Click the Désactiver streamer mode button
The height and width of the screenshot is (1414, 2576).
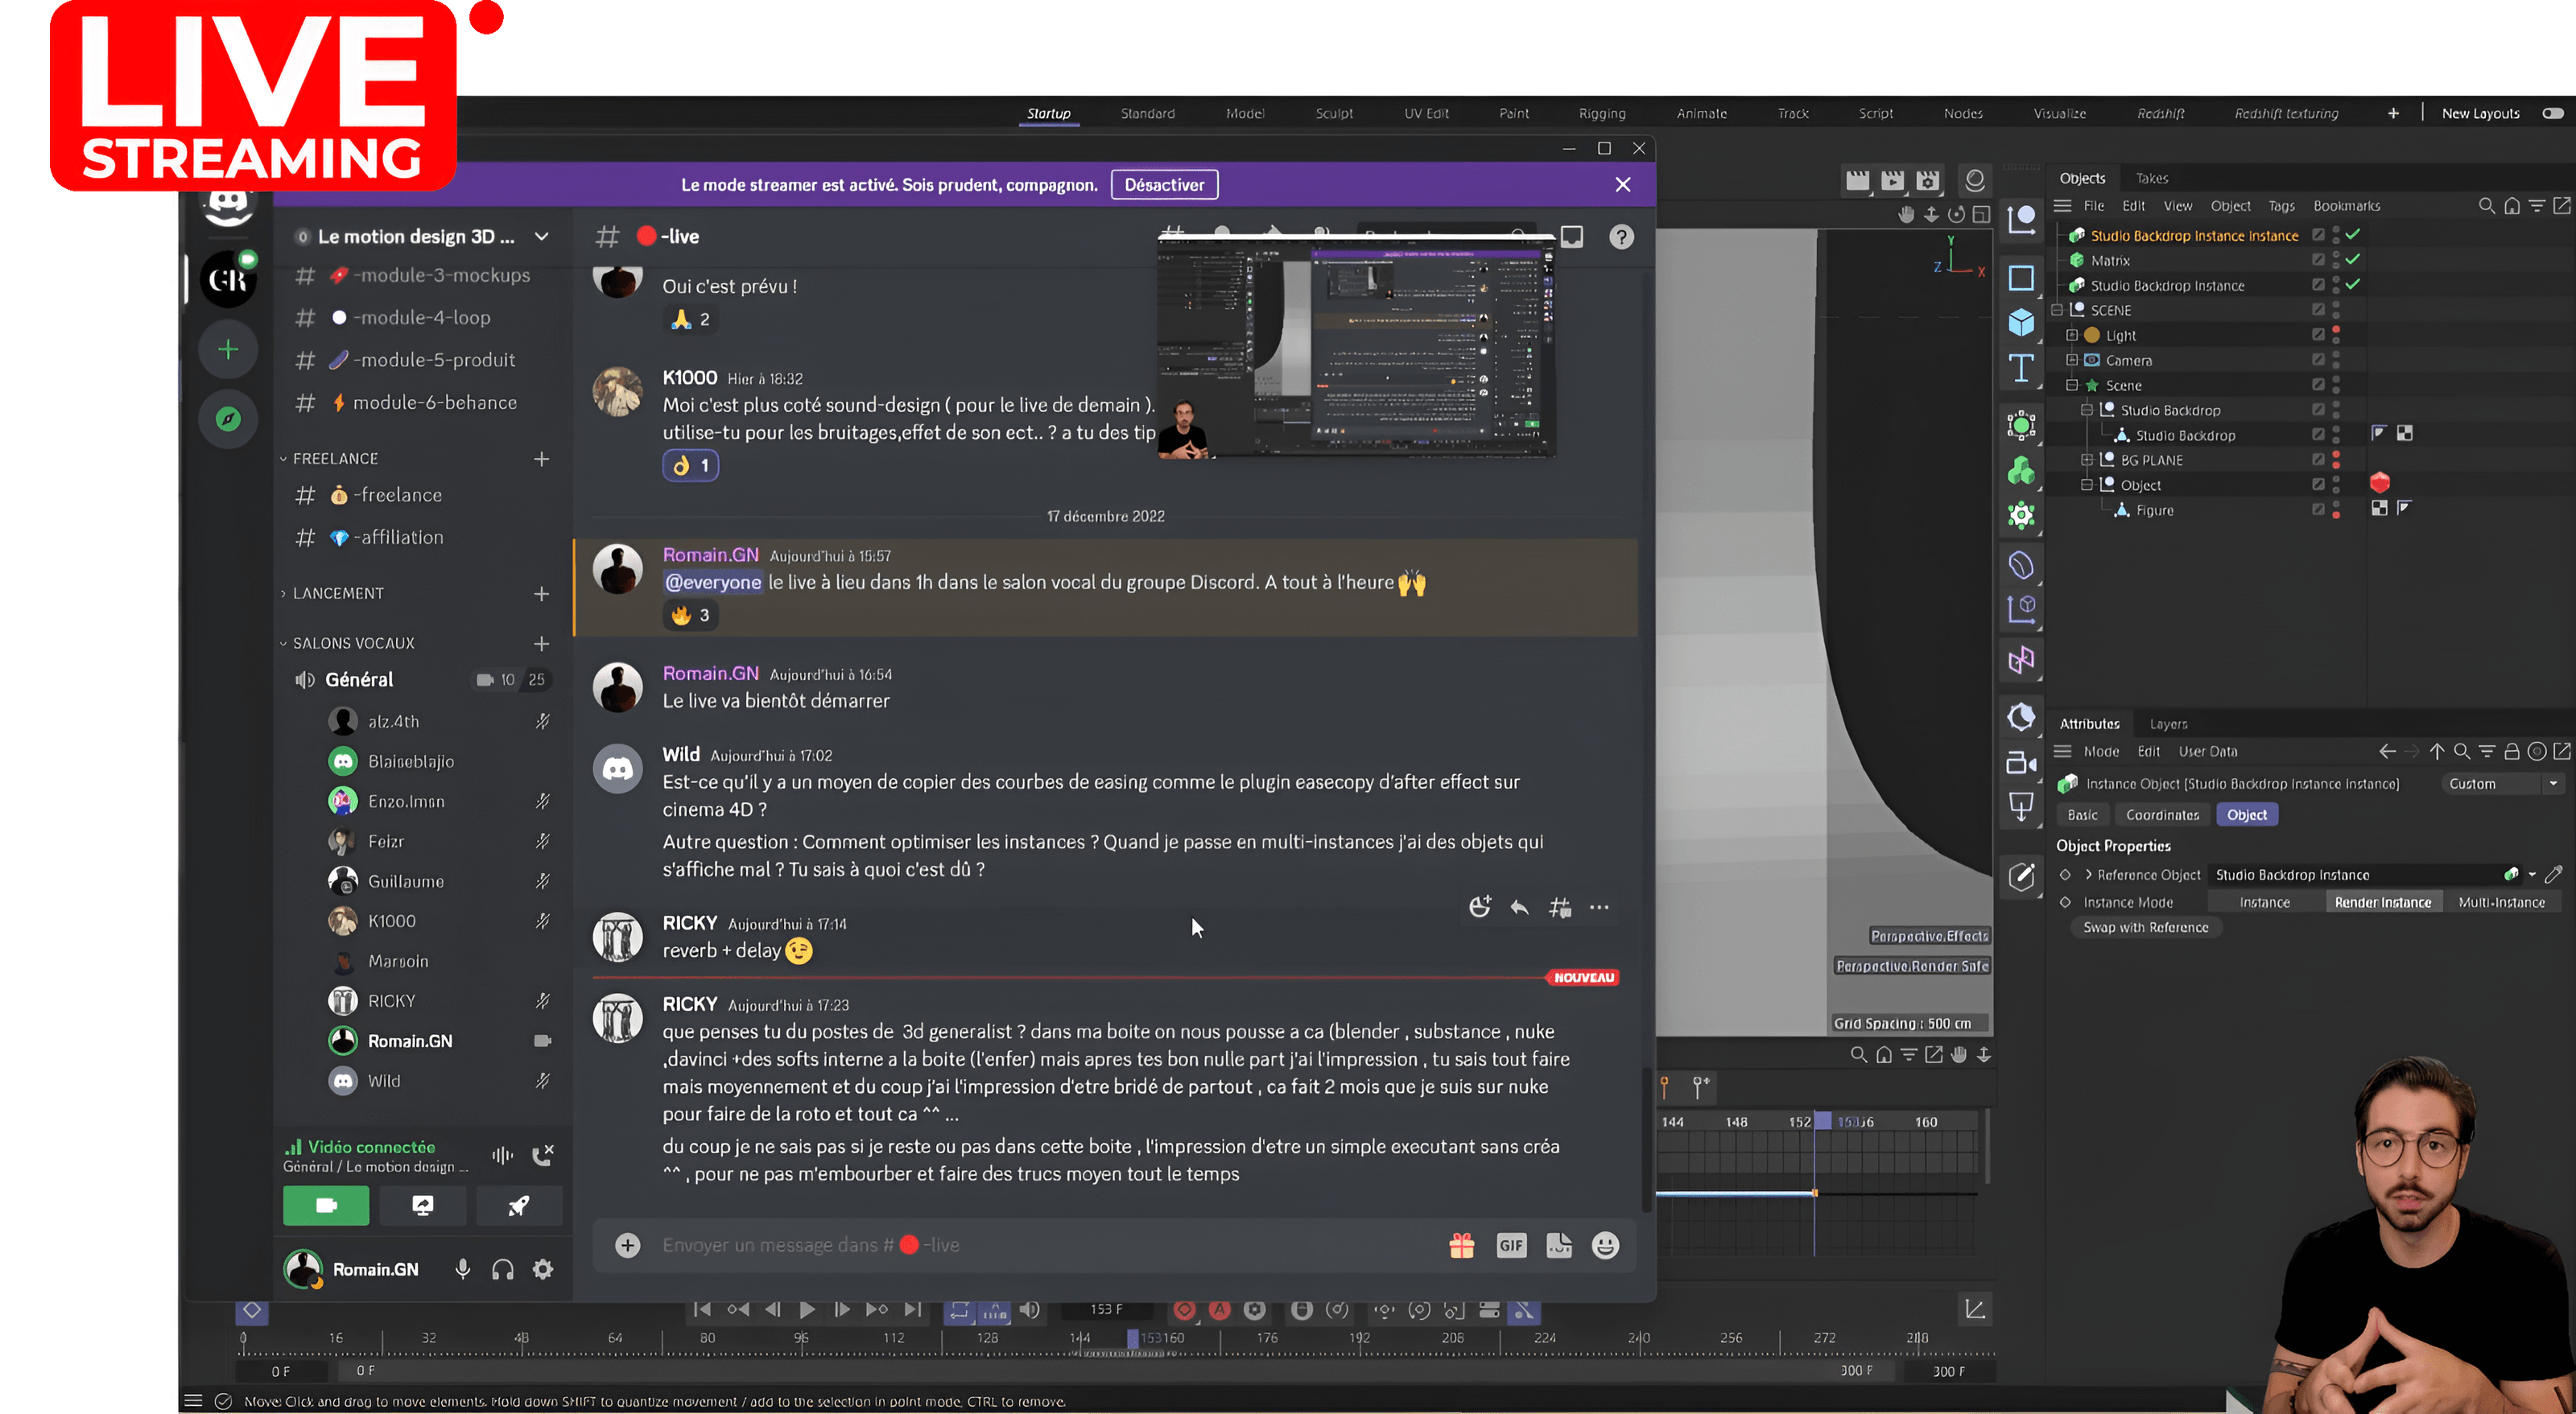point(1165,184)
